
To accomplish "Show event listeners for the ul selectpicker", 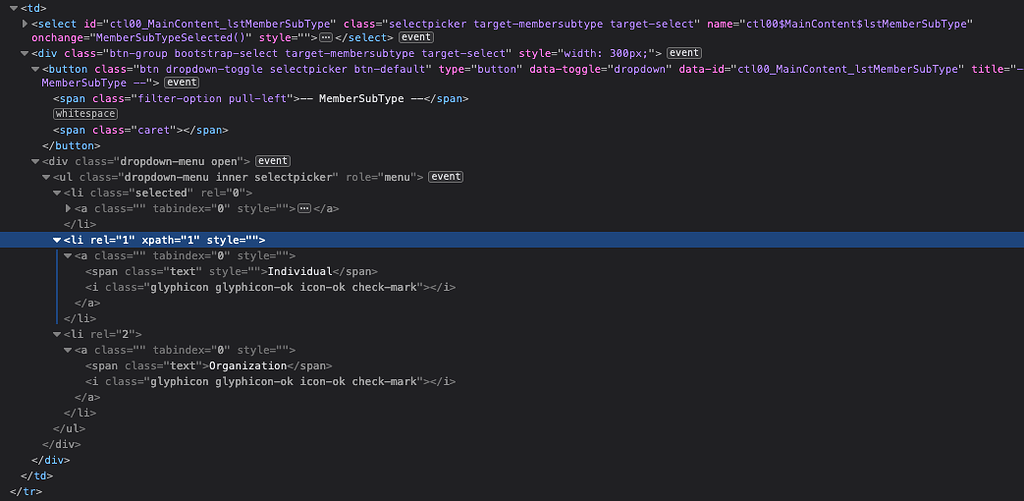I will click(x=446, y=177).
